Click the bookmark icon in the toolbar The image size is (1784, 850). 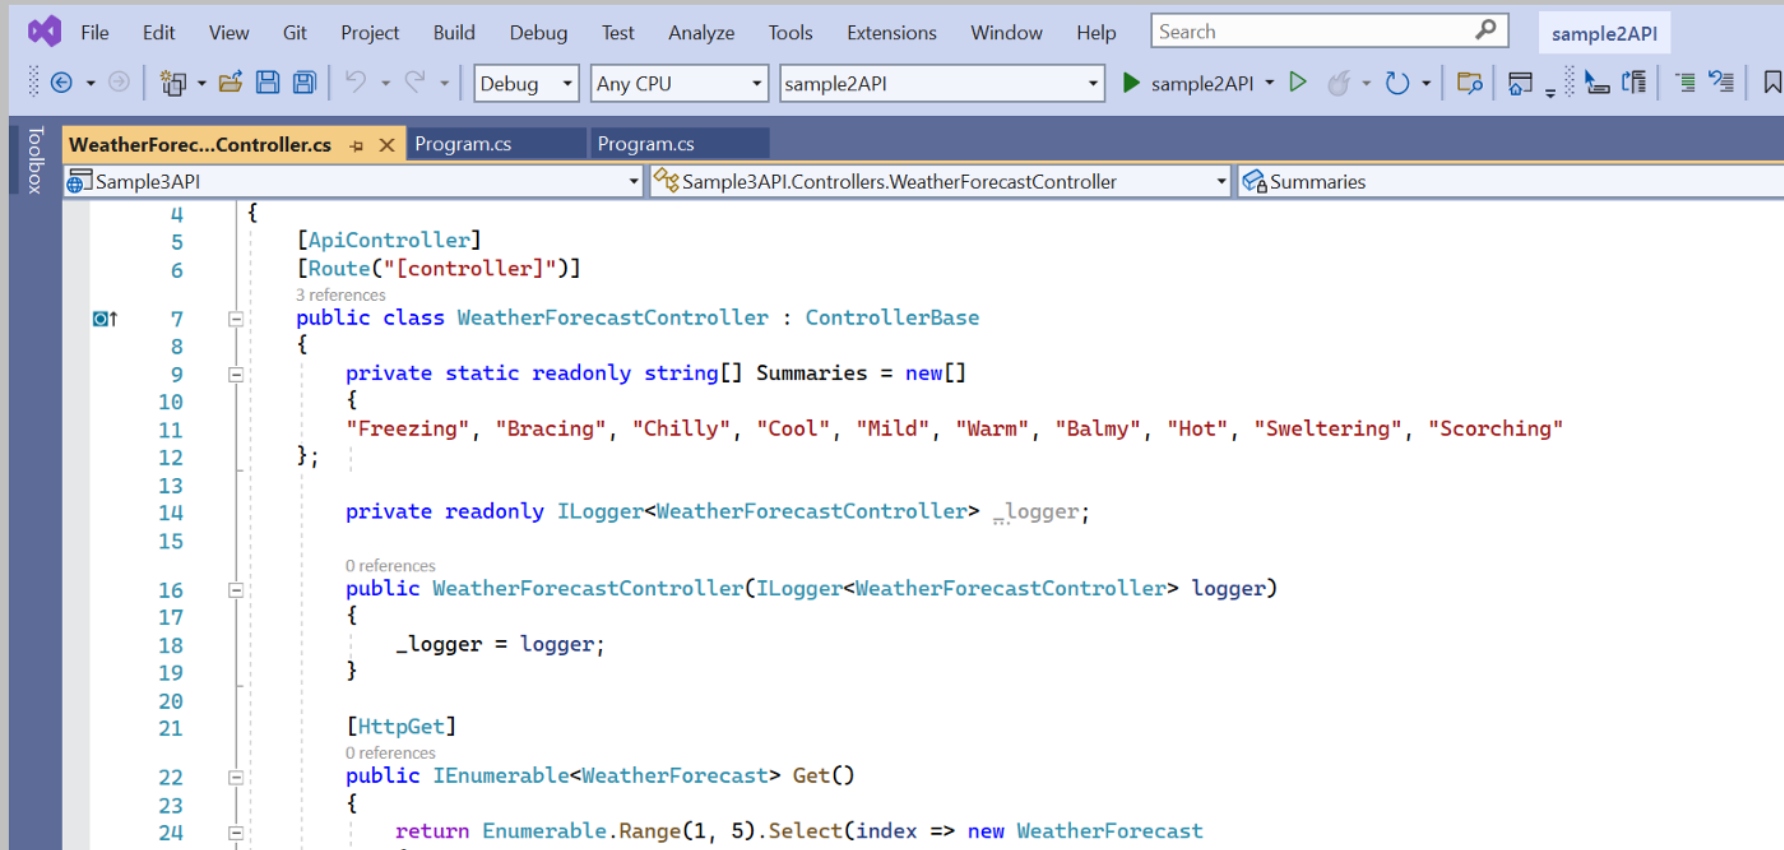[1771, 83]
